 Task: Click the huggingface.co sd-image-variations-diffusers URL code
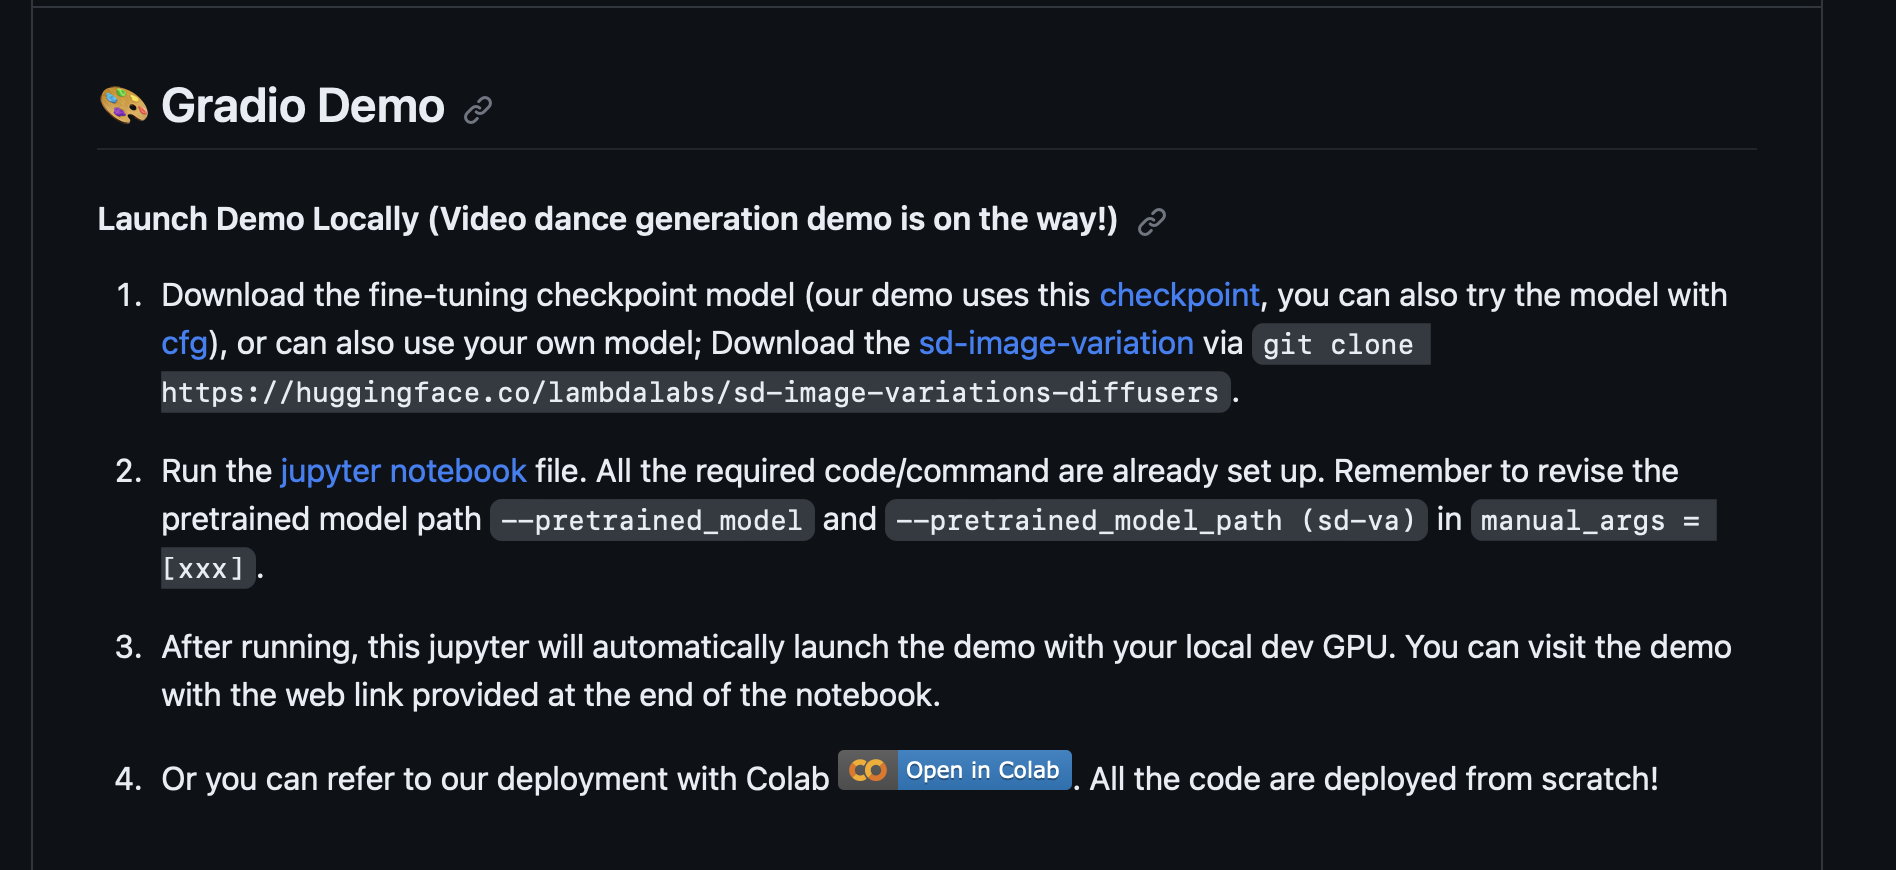695,392
